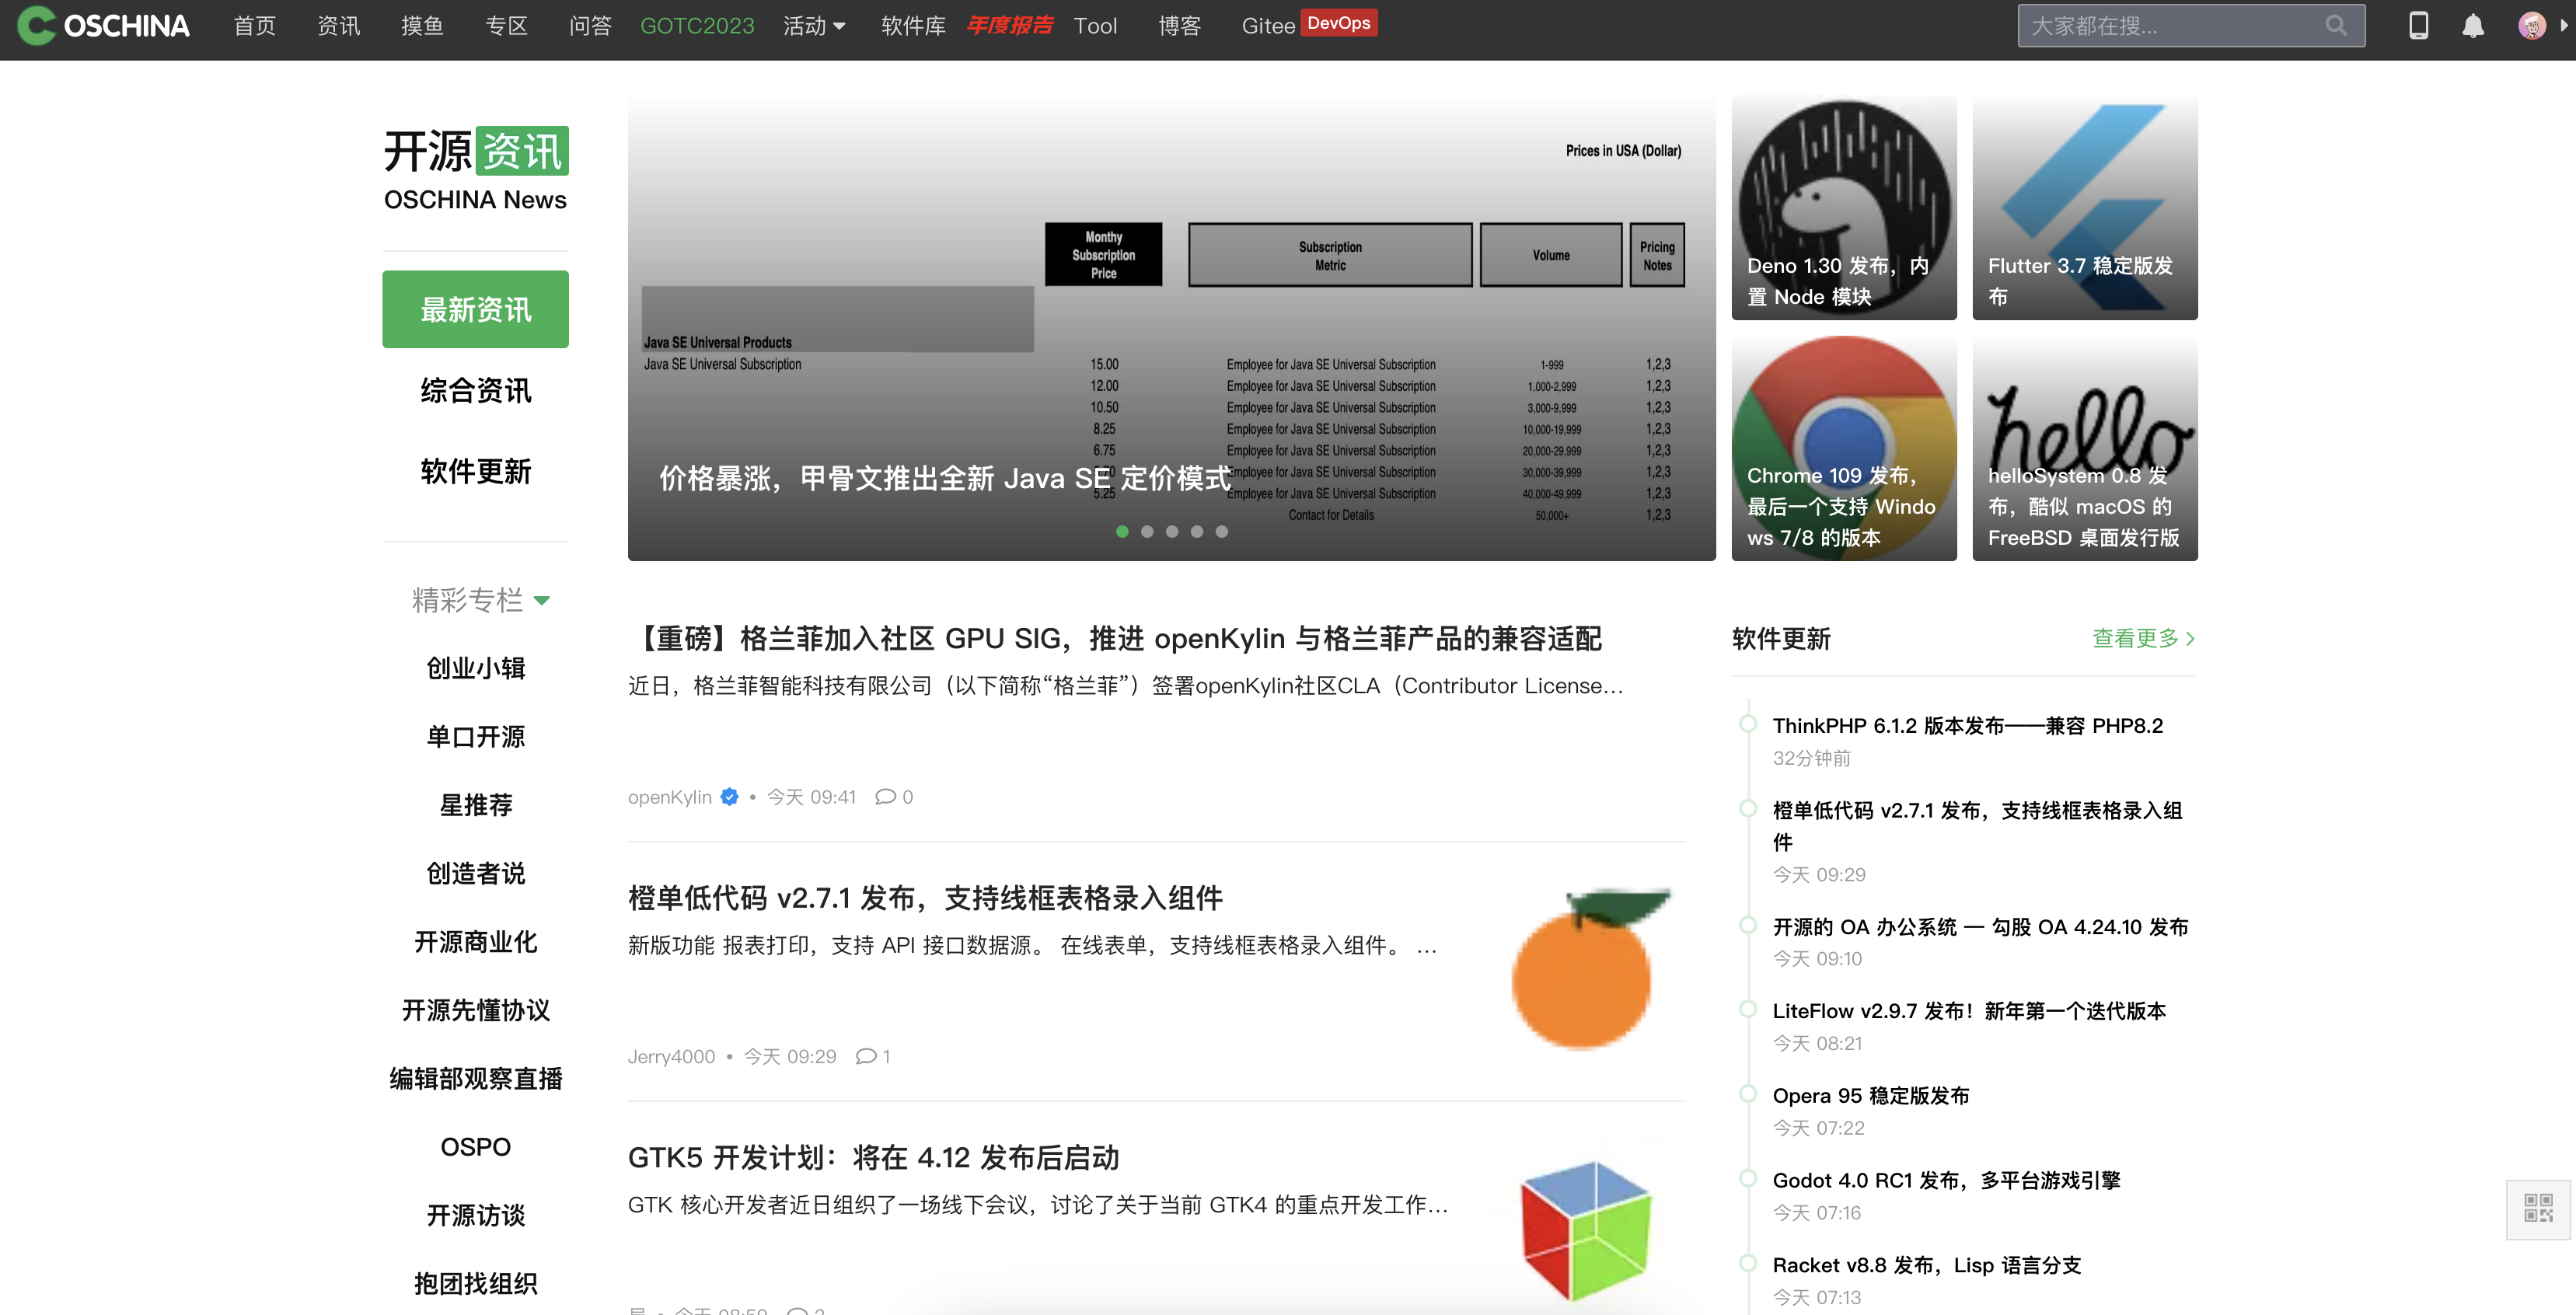The image size is (2576, 1315).
Task: Open the 开源商业化 column
Action: [475, 942]
